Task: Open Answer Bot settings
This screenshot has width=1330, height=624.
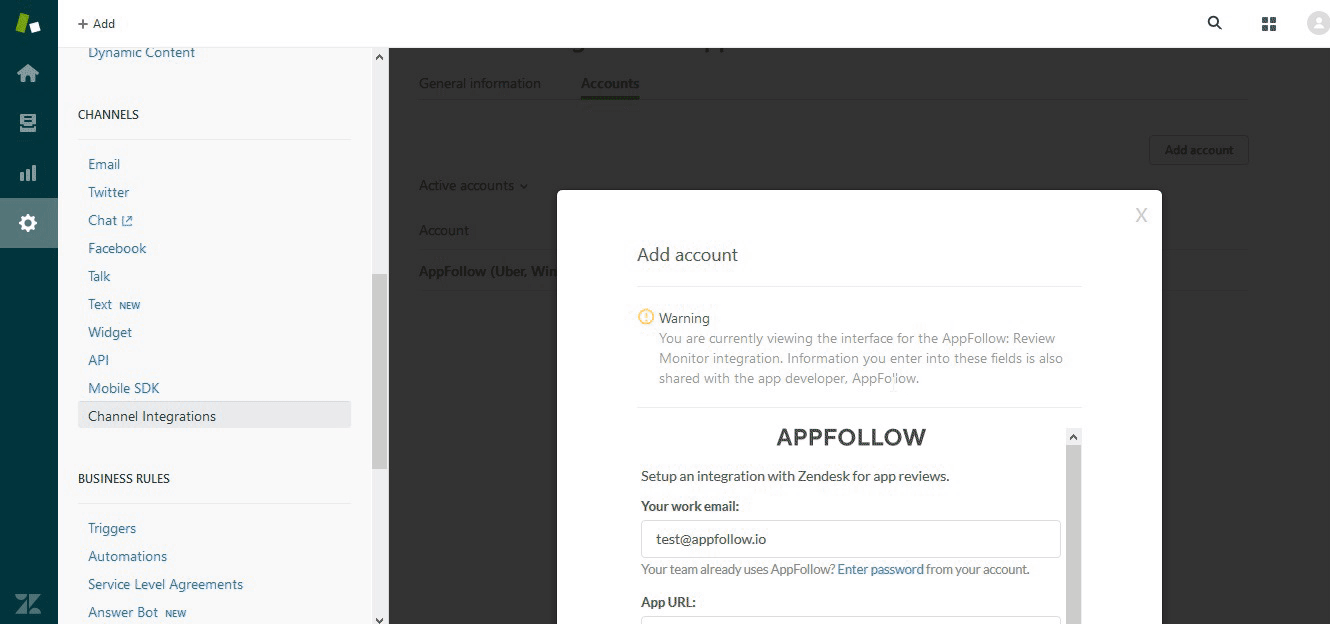Action: tap(123, 612)
